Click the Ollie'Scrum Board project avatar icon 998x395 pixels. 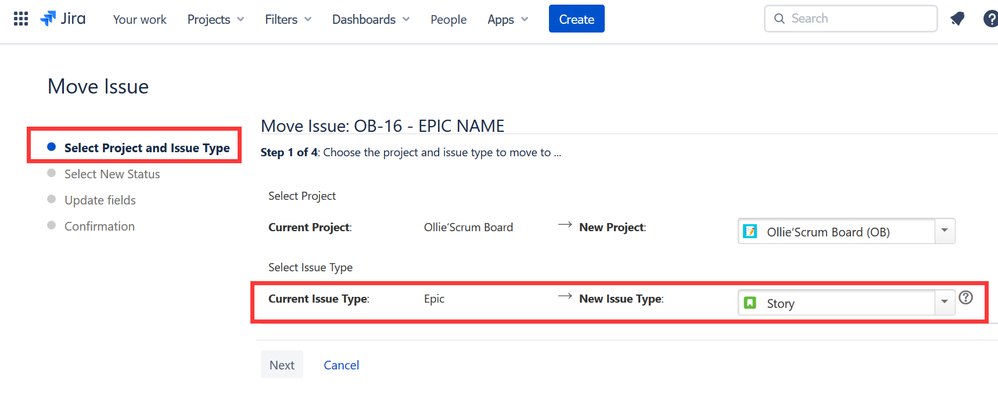click(750, 232)
